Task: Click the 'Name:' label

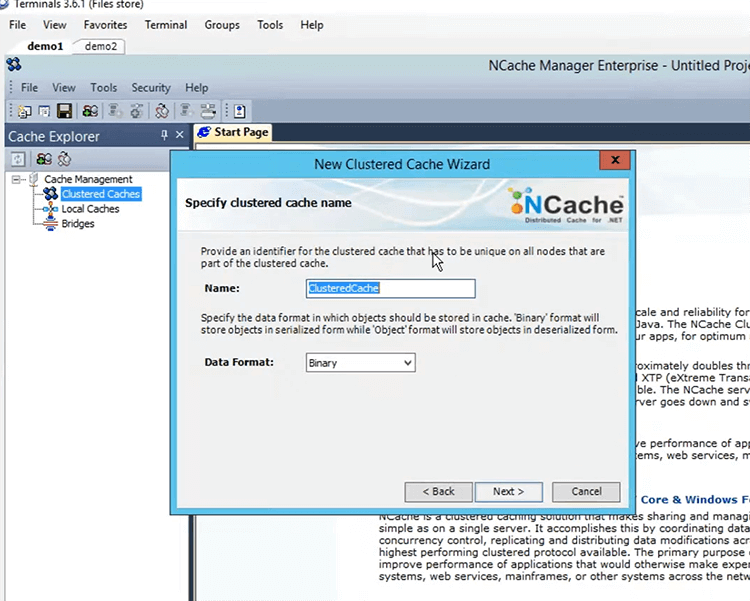Action: (x=222, y=289)
